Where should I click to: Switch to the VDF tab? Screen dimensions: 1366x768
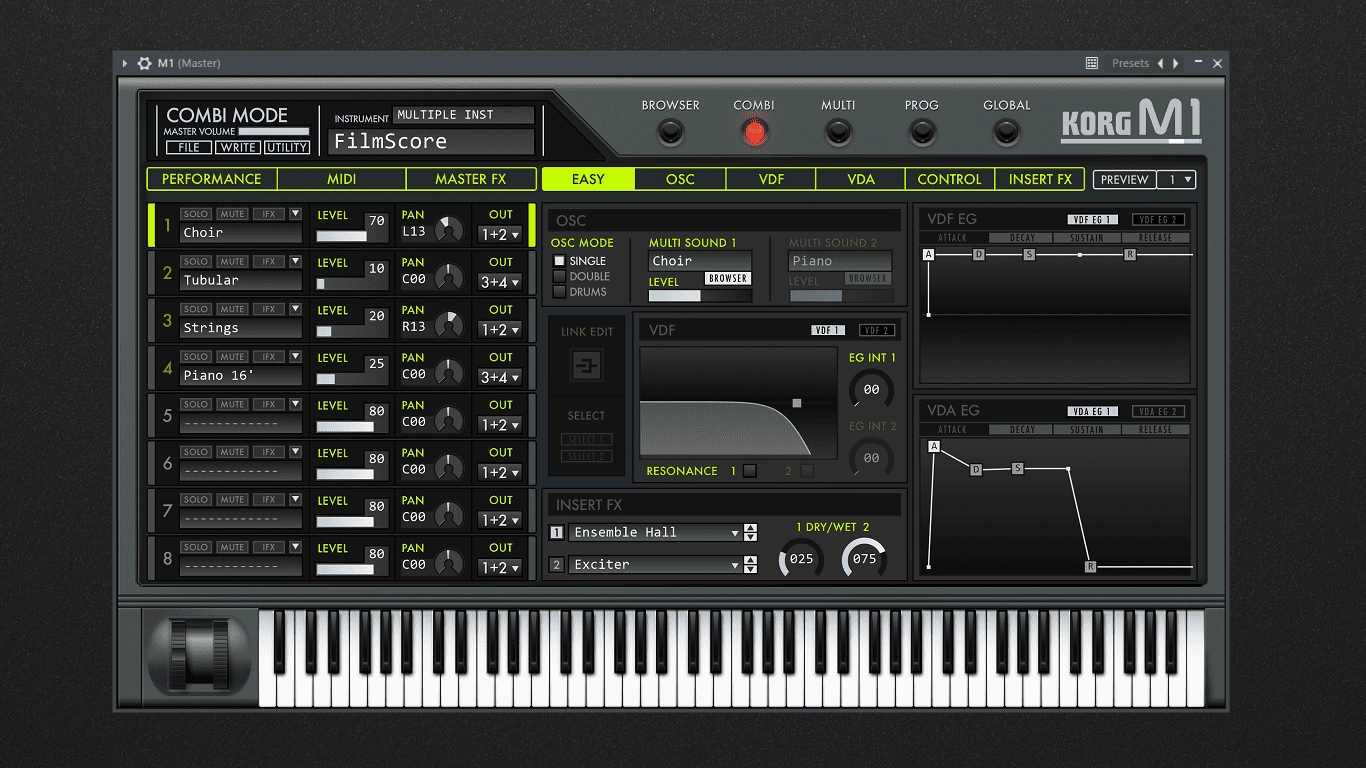(x=771, y=179)
